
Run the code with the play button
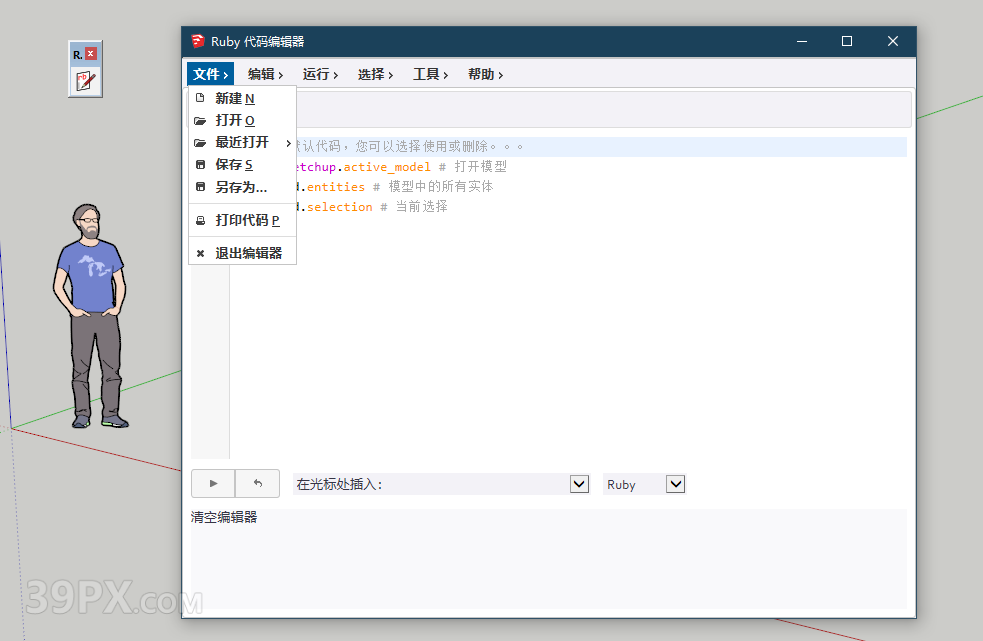213,484
